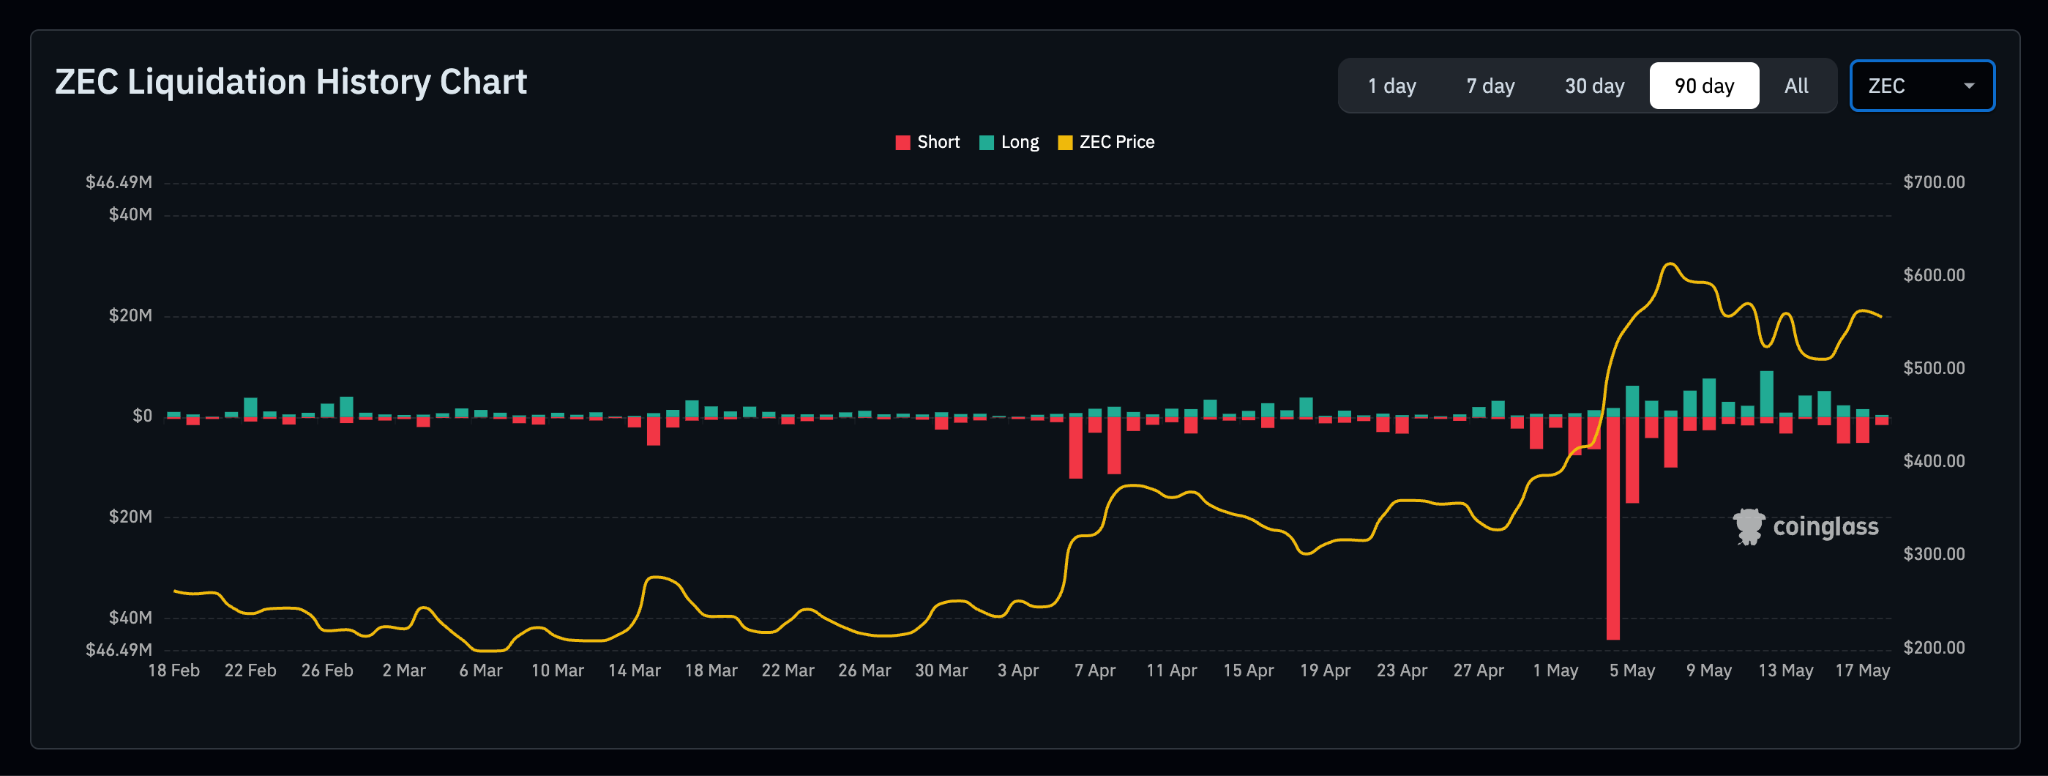Screen dimensions: 2048x776
Task: Click the ZEC Liquidation History Chart title
Action: coord(290,82)
